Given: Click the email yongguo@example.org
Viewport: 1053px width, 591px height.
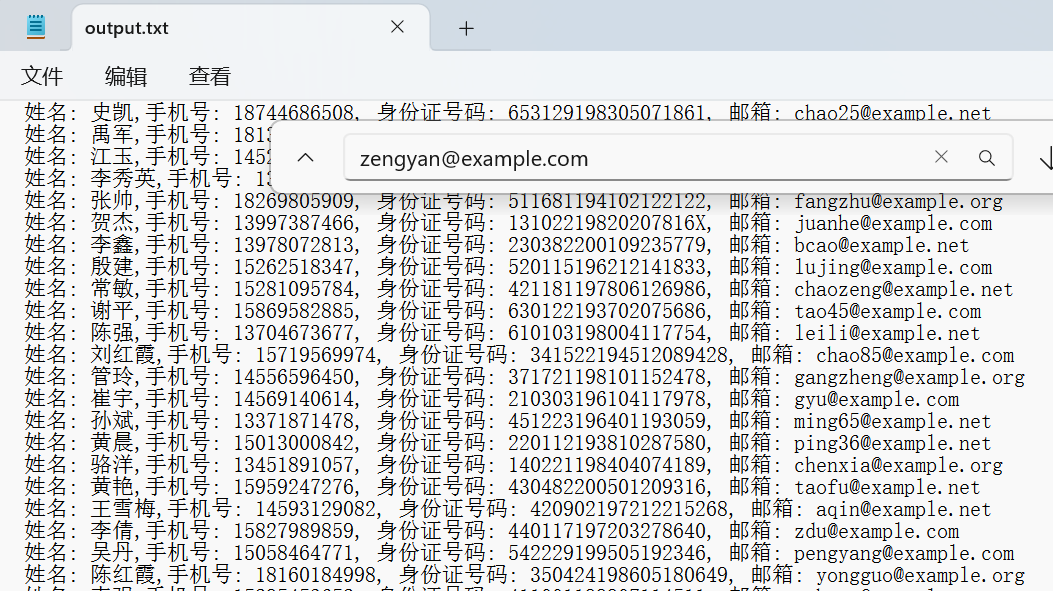Looking at the screenshot, I should [920, 576].
